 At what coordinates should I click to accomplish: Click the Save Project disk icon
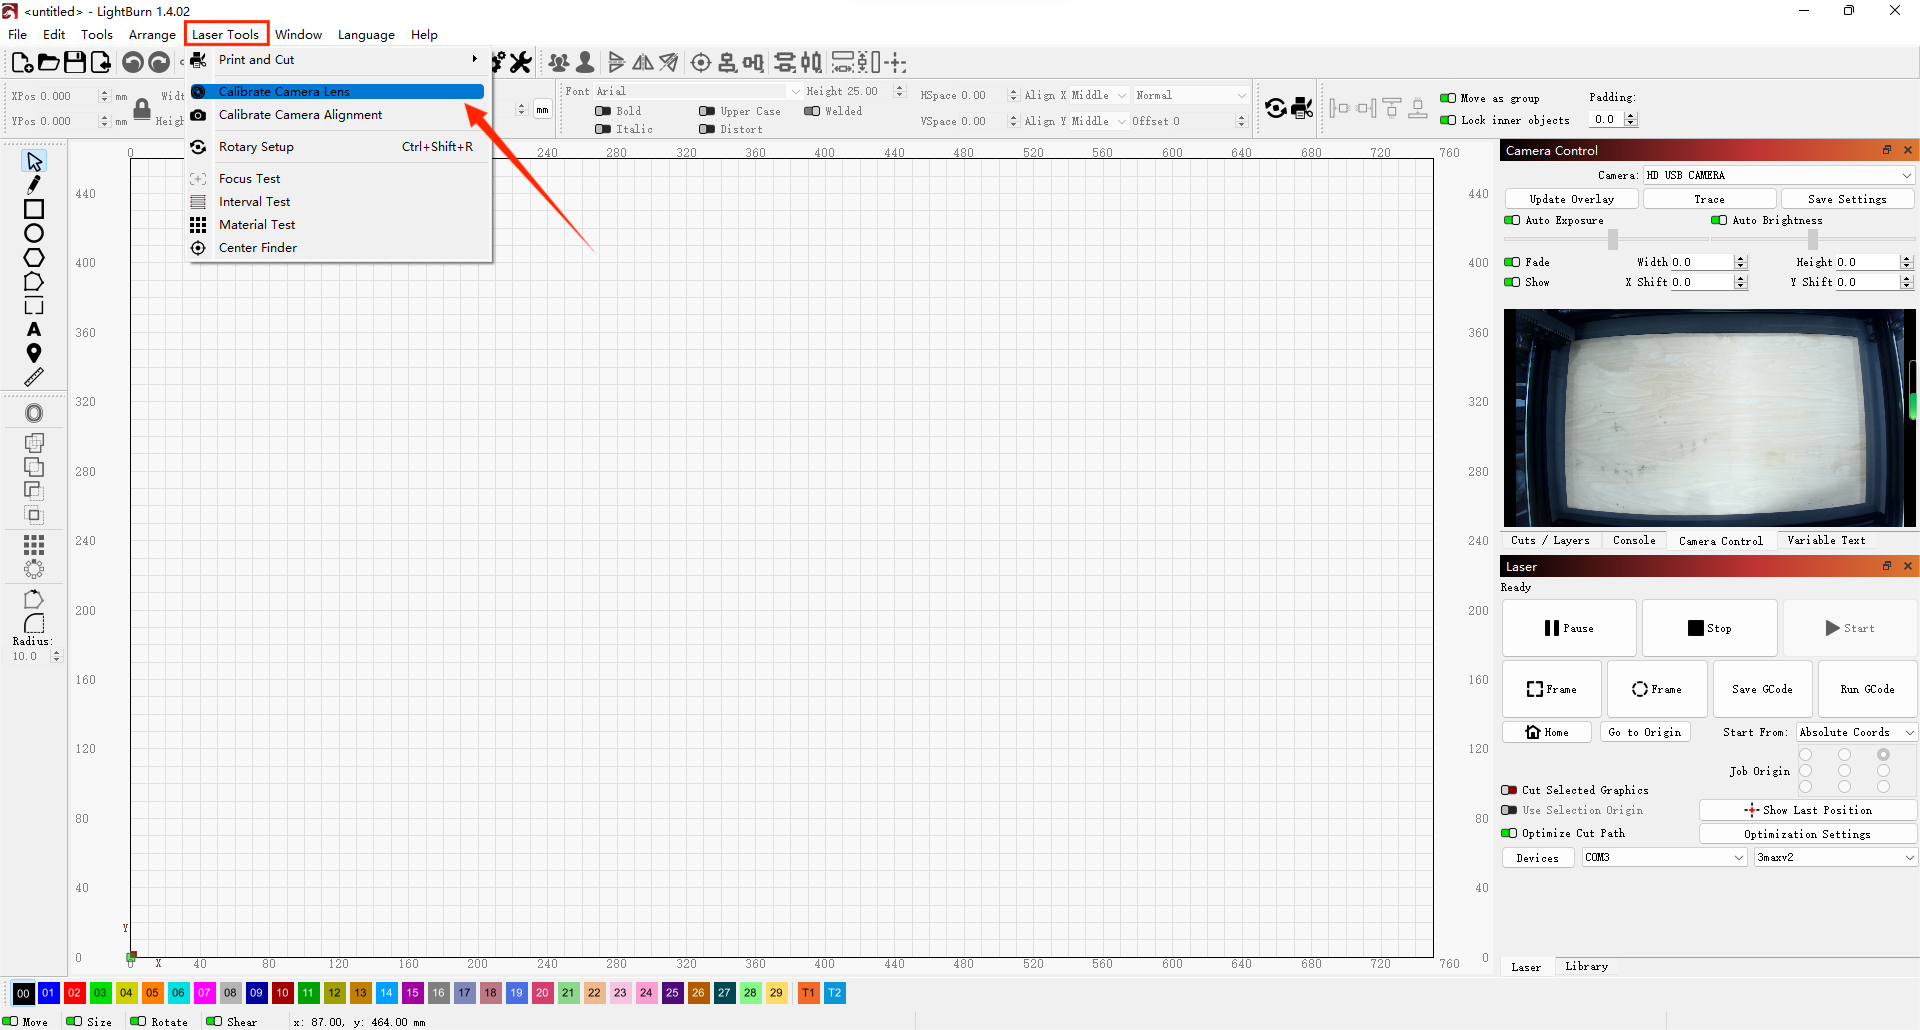75,62
